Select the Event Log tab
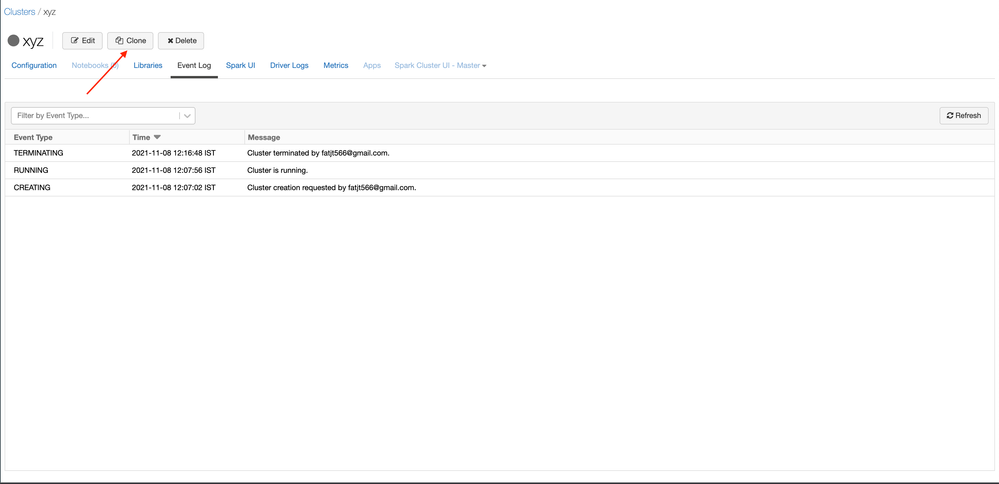The image size is (999, 484). pyautogui.click(x=194, y=66)
